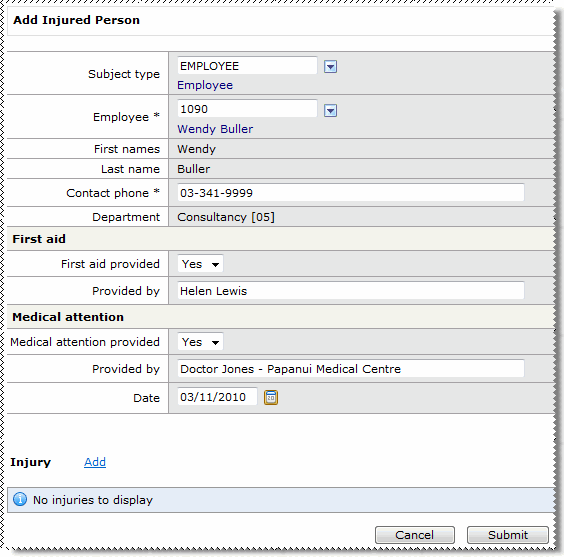Click the Cancel button
Screen dimensions: 564x557
(414, 535)
